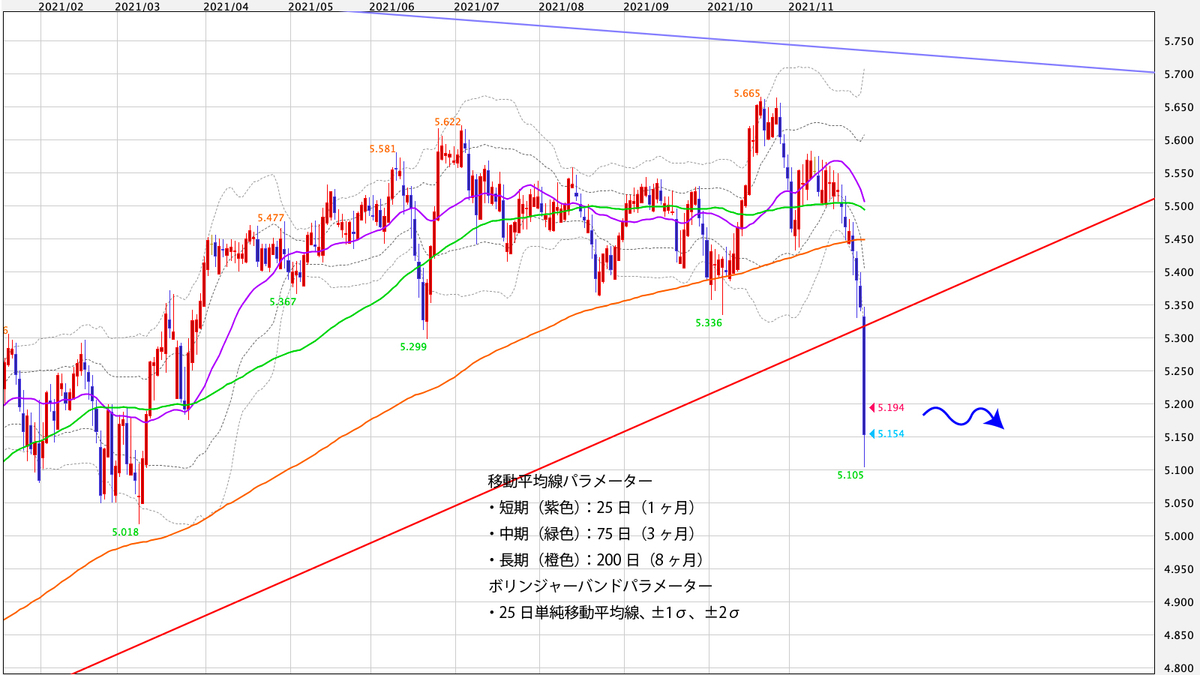This screenshot has width=1200, height=675.
Task: Click the 5.250 price axis label
Action: click(x=1179, y=371)
